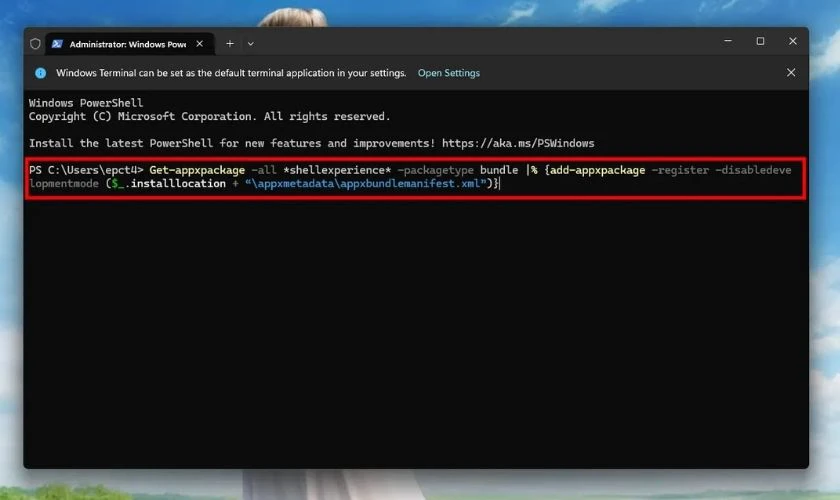Select the Administrator: Windows PowerShell tab
This screenshot has width=840, height=500.
[x=130, y=44]
